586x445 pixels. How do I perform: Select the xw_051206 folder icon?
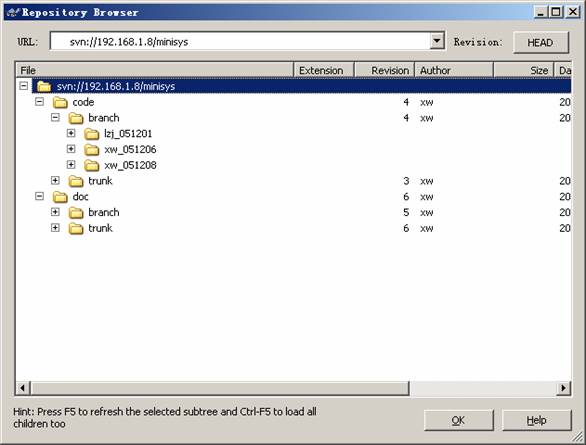92,149
